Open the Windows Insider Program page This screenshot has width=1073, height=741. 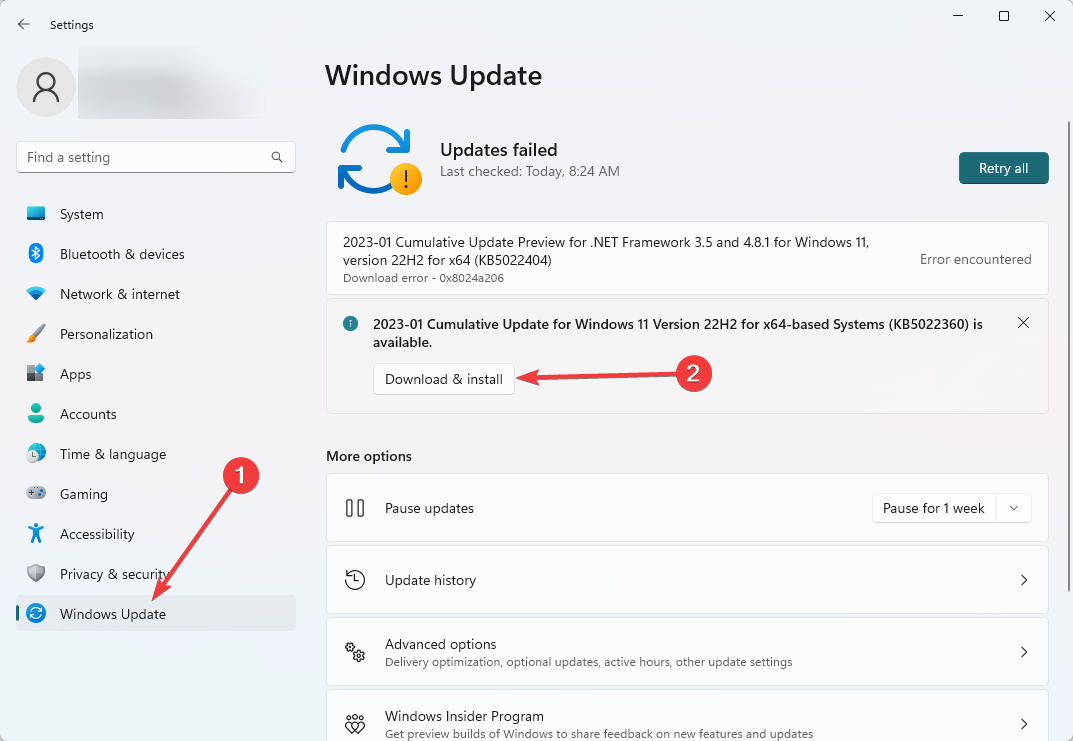tap(687, 716)
